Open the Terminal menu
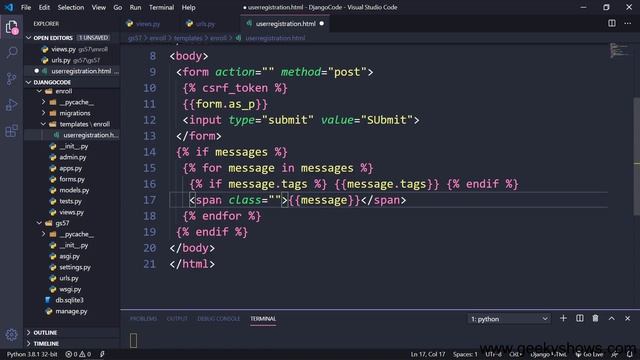 click(161, 7)
